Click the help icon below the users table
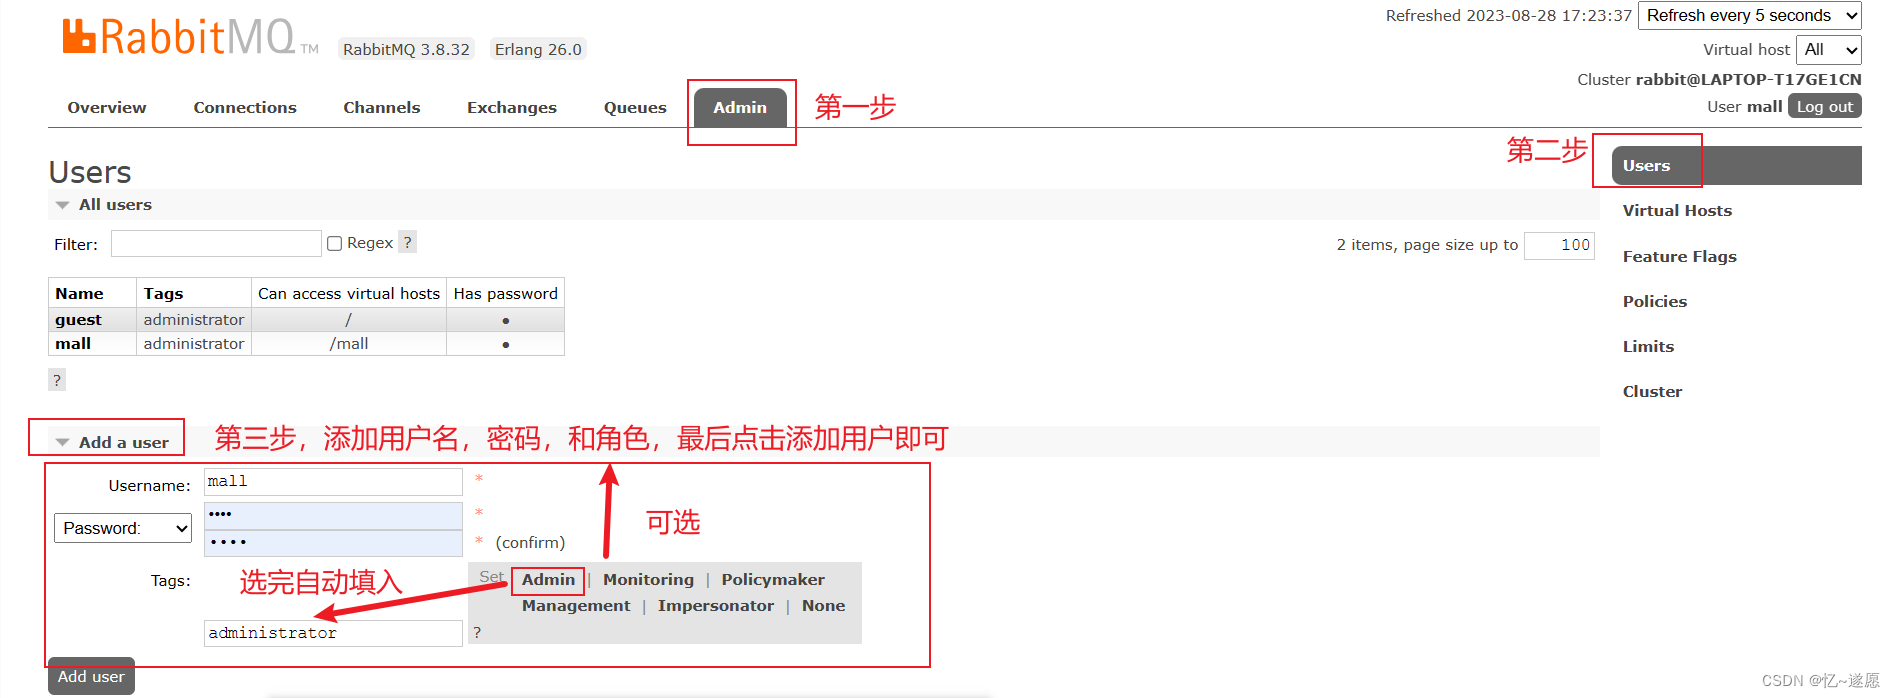 pyautogui.click(x=57, y=380)
